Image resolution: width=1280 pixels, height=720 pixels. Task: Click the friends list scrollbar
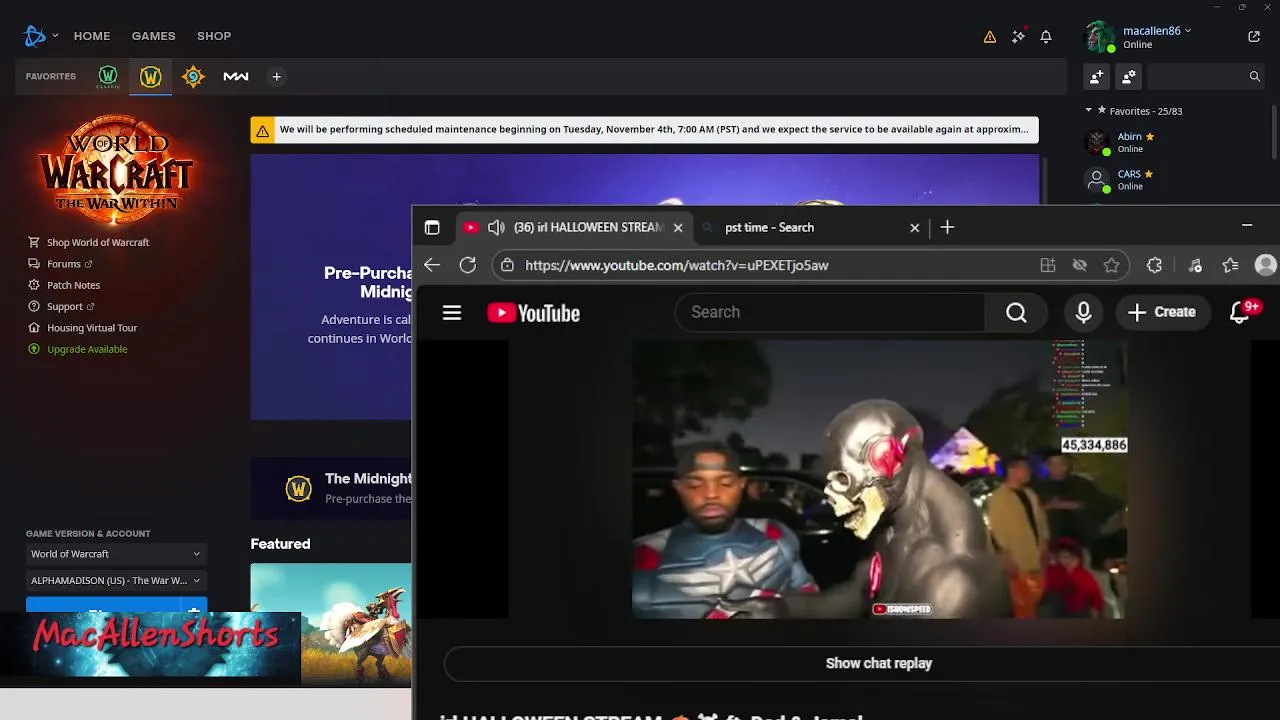(1274, 131)
